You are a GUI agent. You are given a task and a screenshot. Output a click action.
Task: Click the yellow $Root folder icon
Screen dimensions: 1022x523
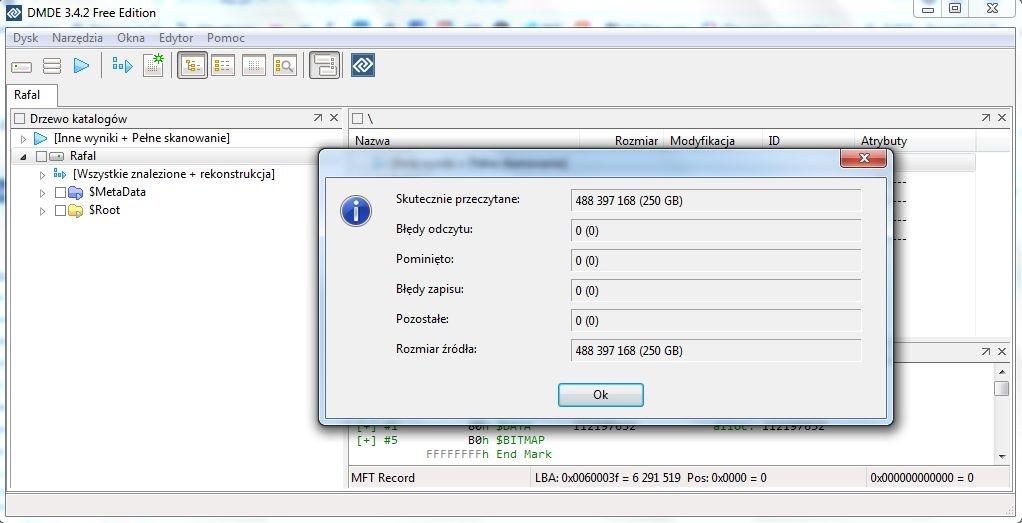pos(76,211)
